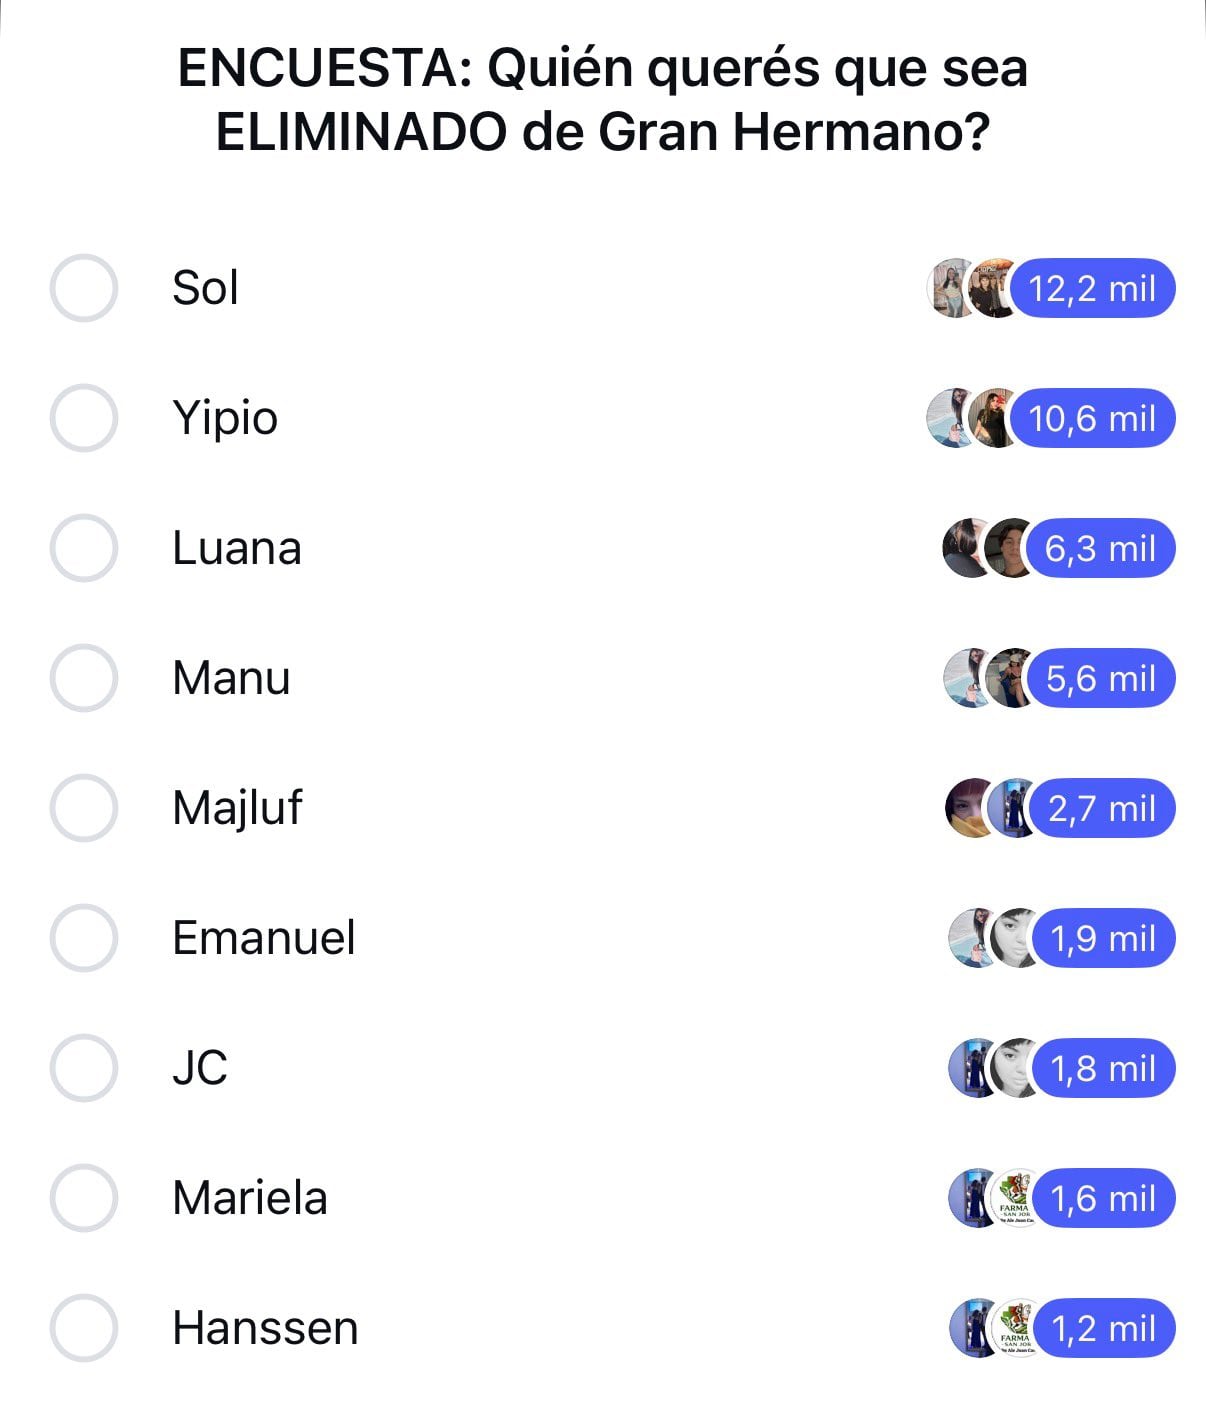Open the 6,3 mil vote count badge

click(1100, 548)
